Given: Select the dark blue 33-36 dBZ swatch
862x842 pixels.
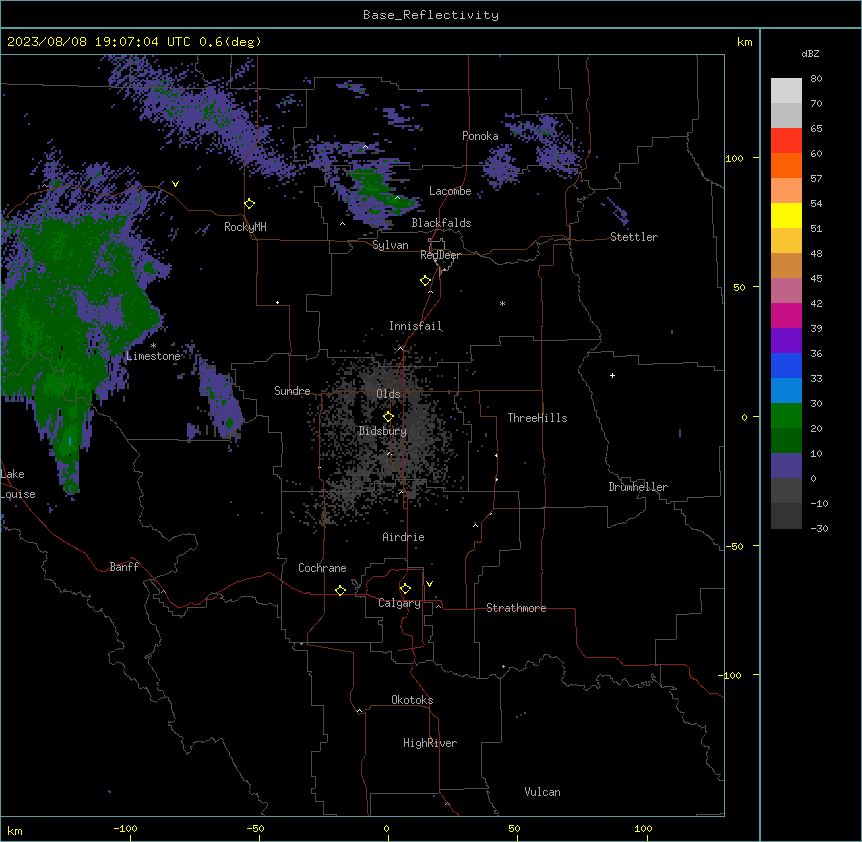Looking at the screenshot, I should (x=786, y=365).
